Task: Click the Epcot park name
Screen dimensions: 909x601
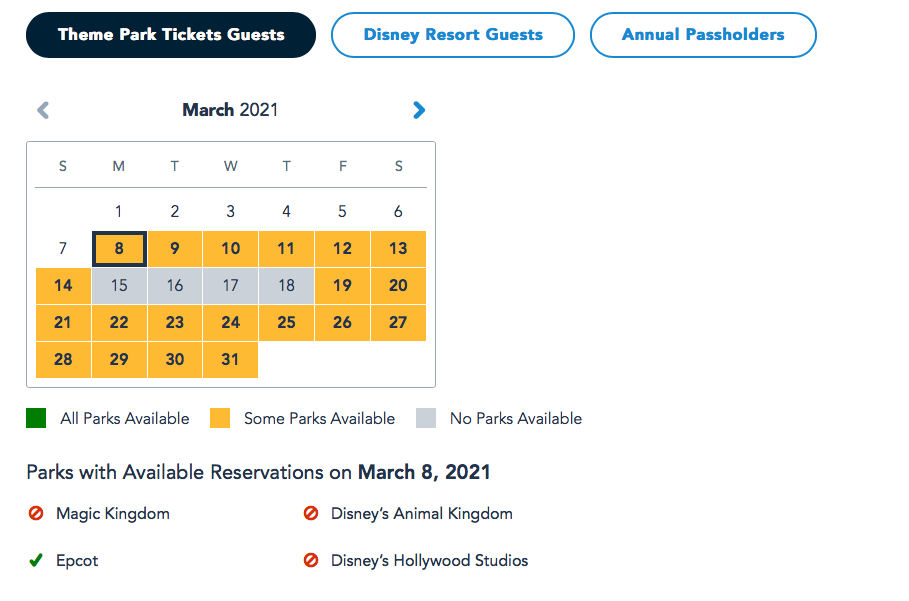Action: click(x=77, y=560)
